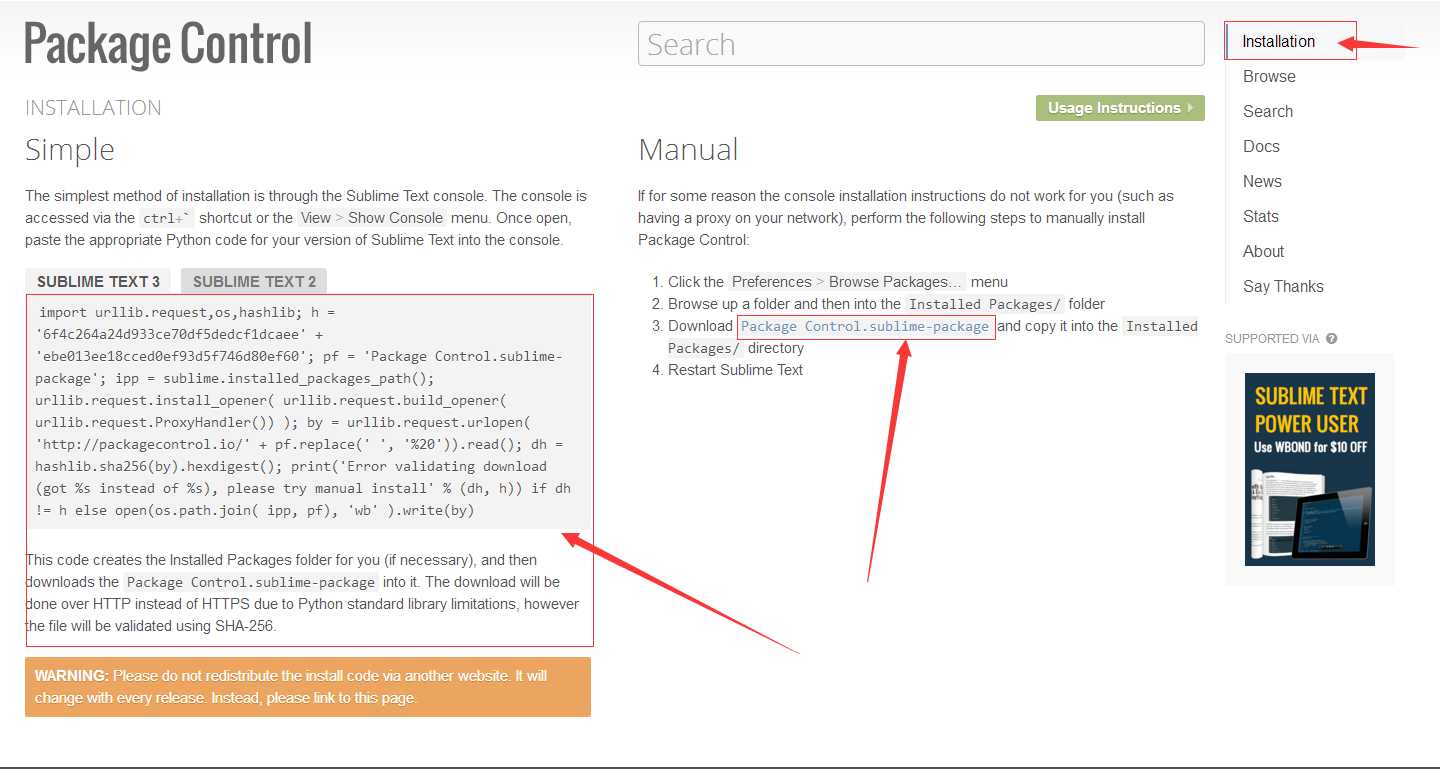This screenshot has width=1440, height=769.
Task: Click the orange WARNING notice text
Action: [x=308, y=687]
